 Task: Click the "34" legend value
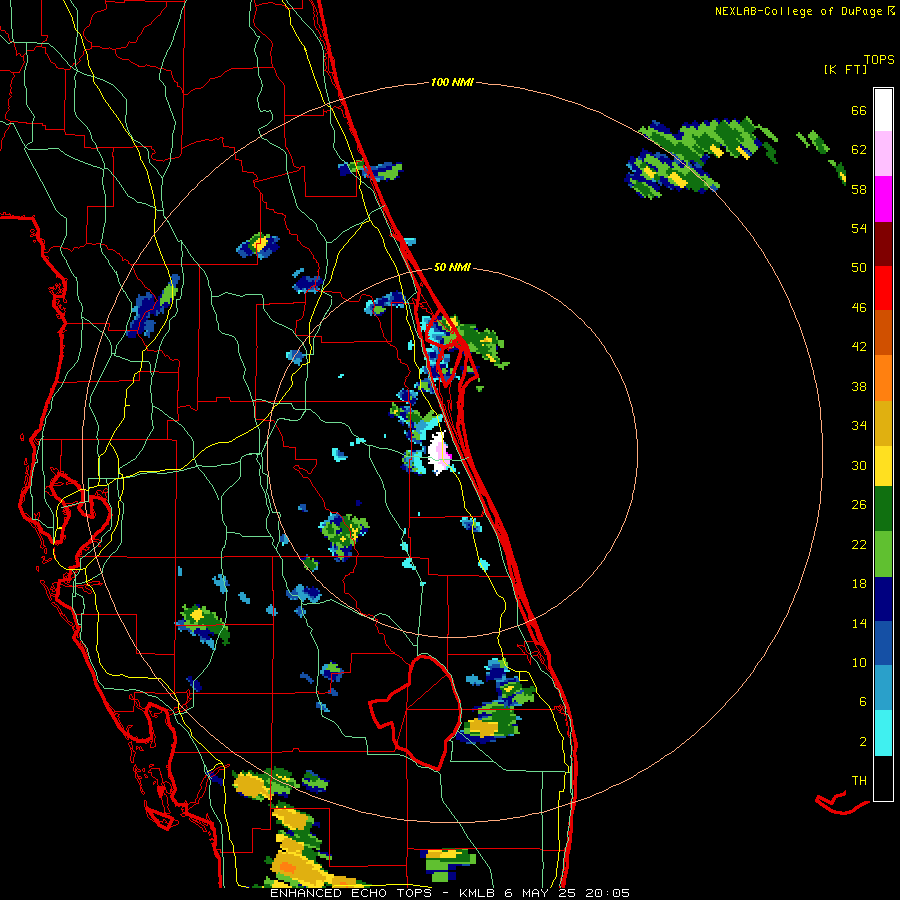[x=859, y=426]
